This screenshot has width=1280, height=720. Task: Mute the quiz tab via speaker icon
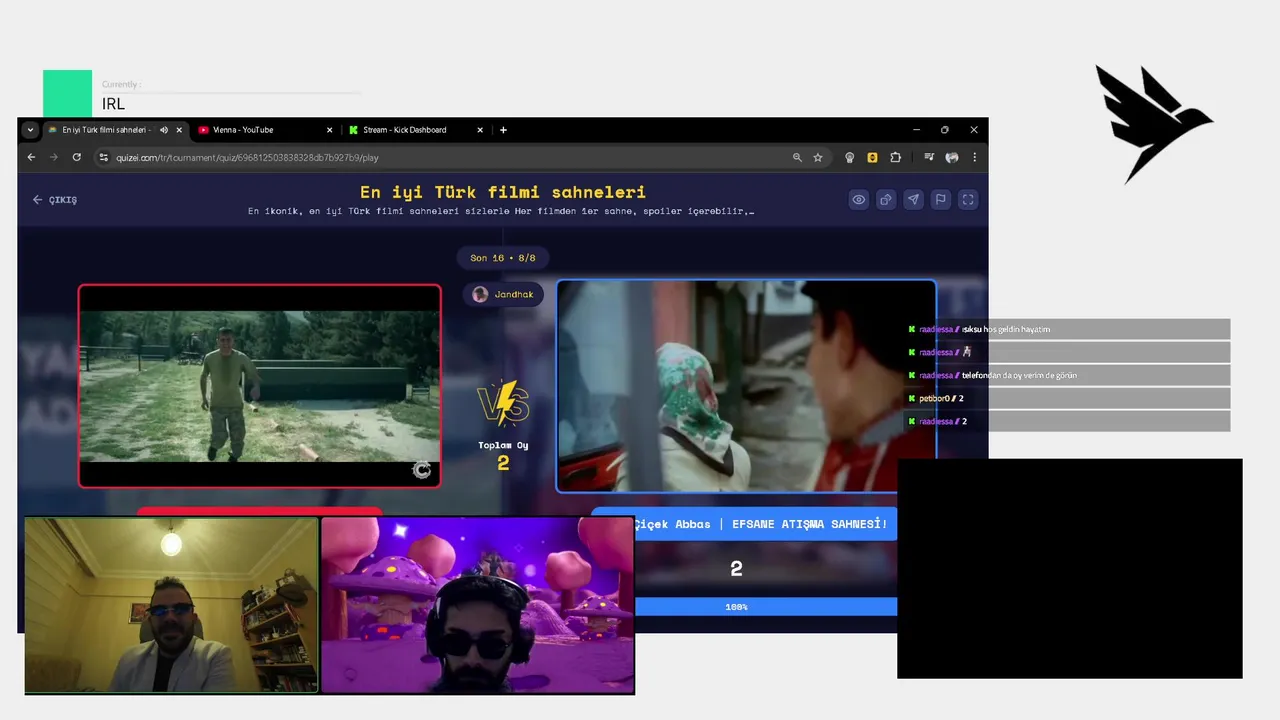(163, 130)
